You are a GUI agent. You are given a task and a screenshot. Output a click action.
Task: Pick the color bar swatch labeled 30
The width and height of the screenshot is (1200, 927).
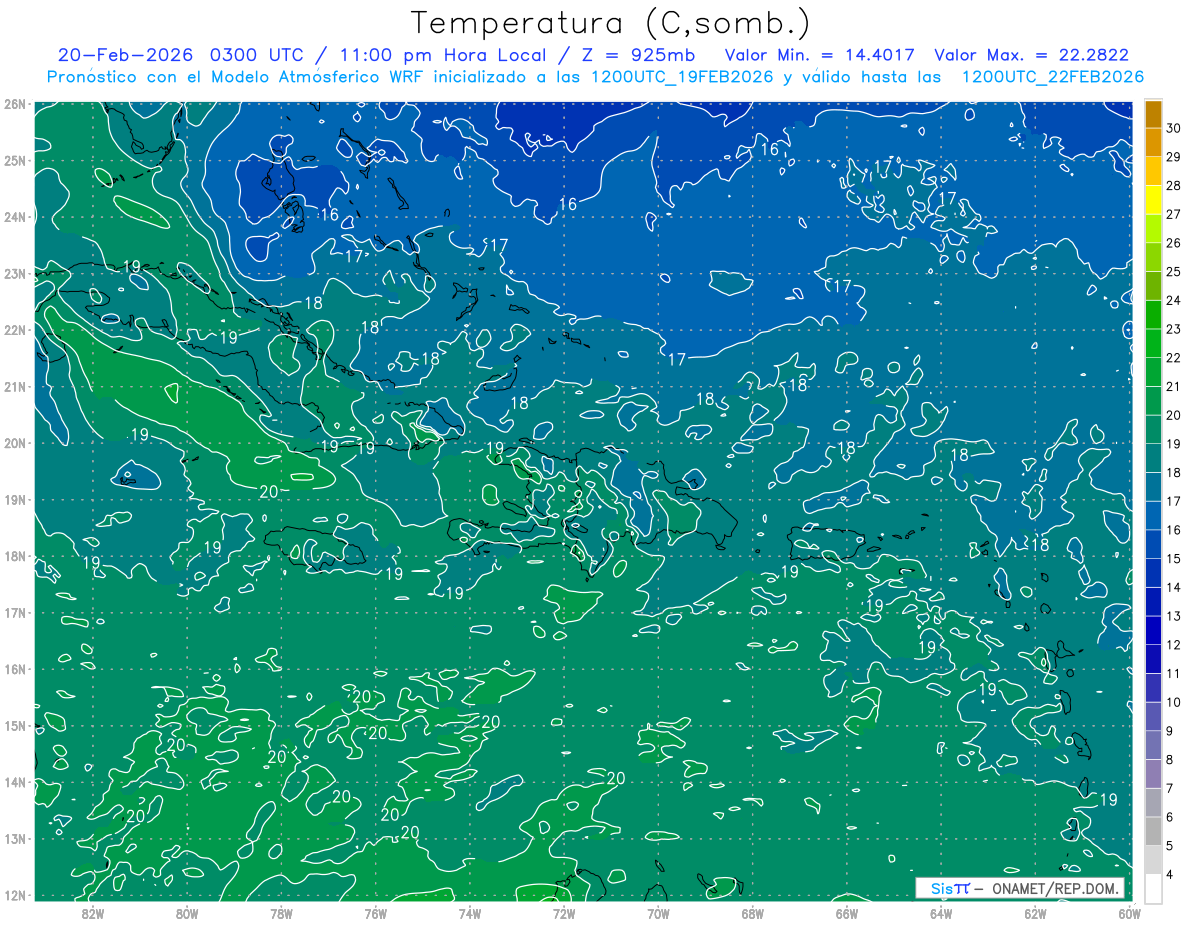(x=1154, y=114)
